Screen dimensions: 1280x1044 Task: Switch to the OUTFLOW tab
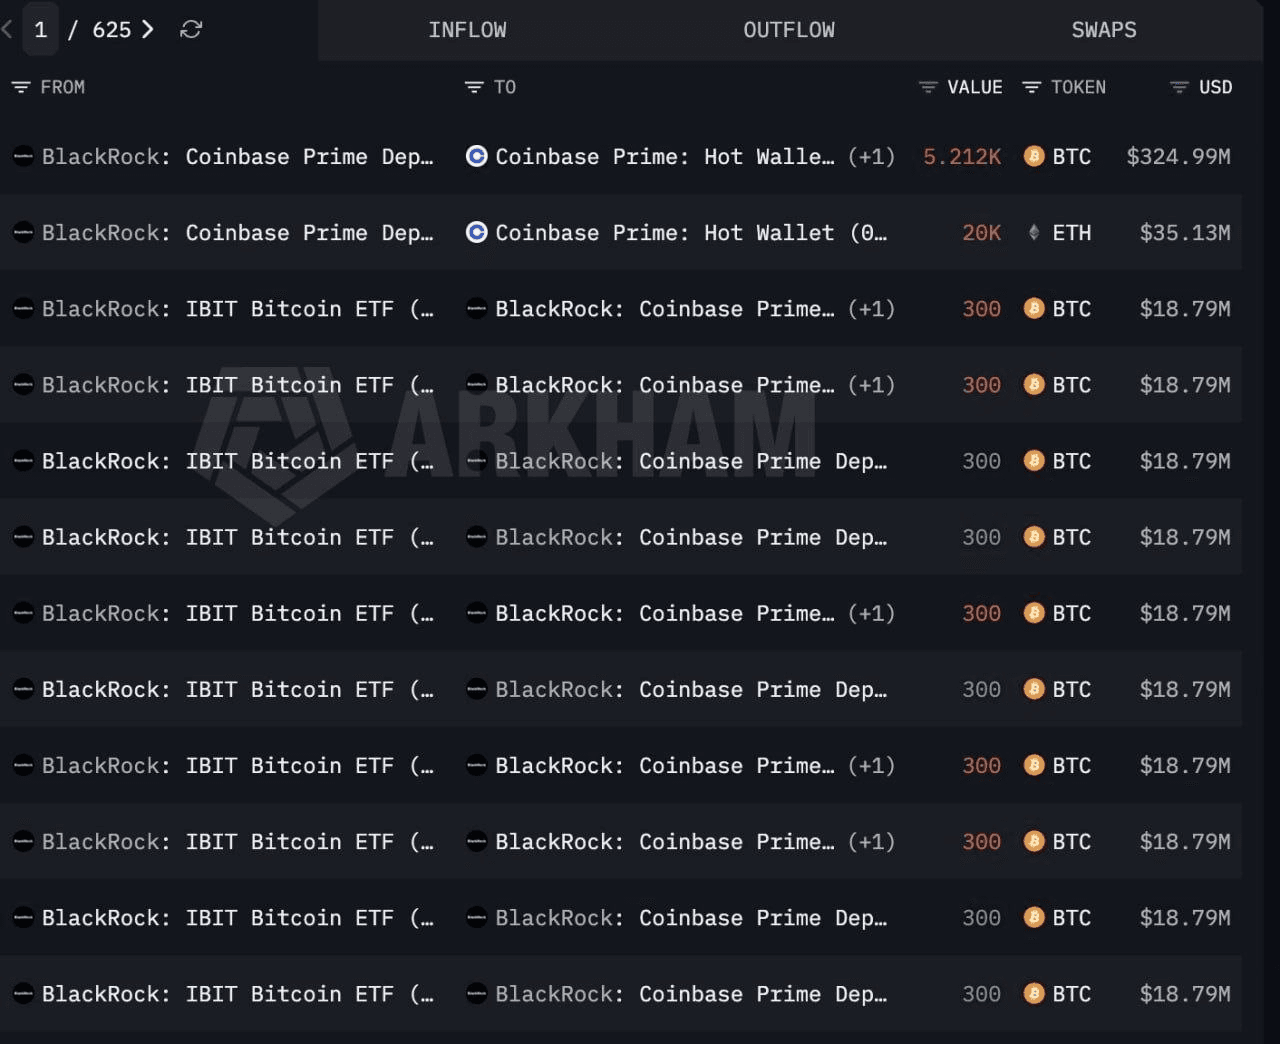788,30
